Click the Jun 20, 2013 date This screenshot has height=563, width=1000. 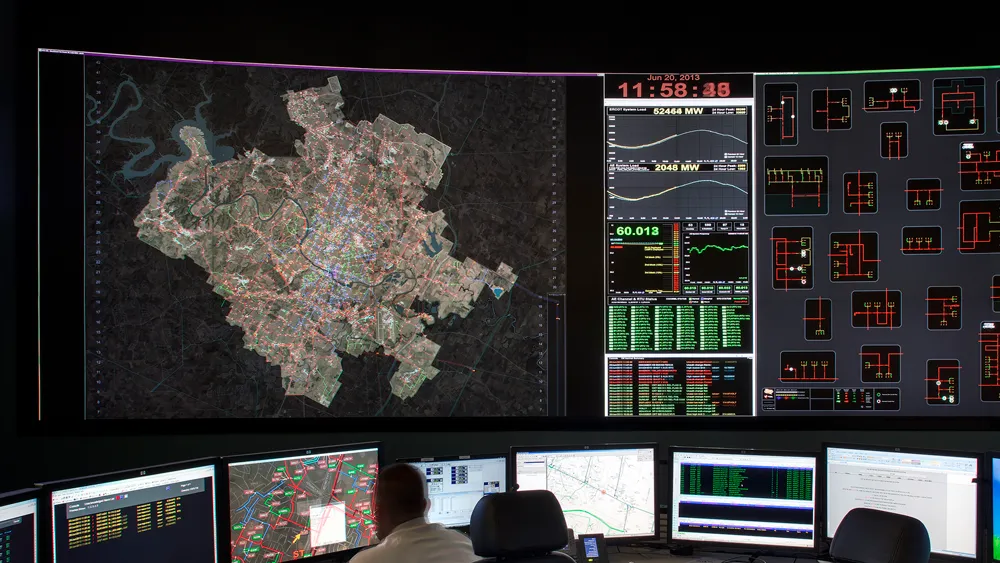[x=672, y=77]
